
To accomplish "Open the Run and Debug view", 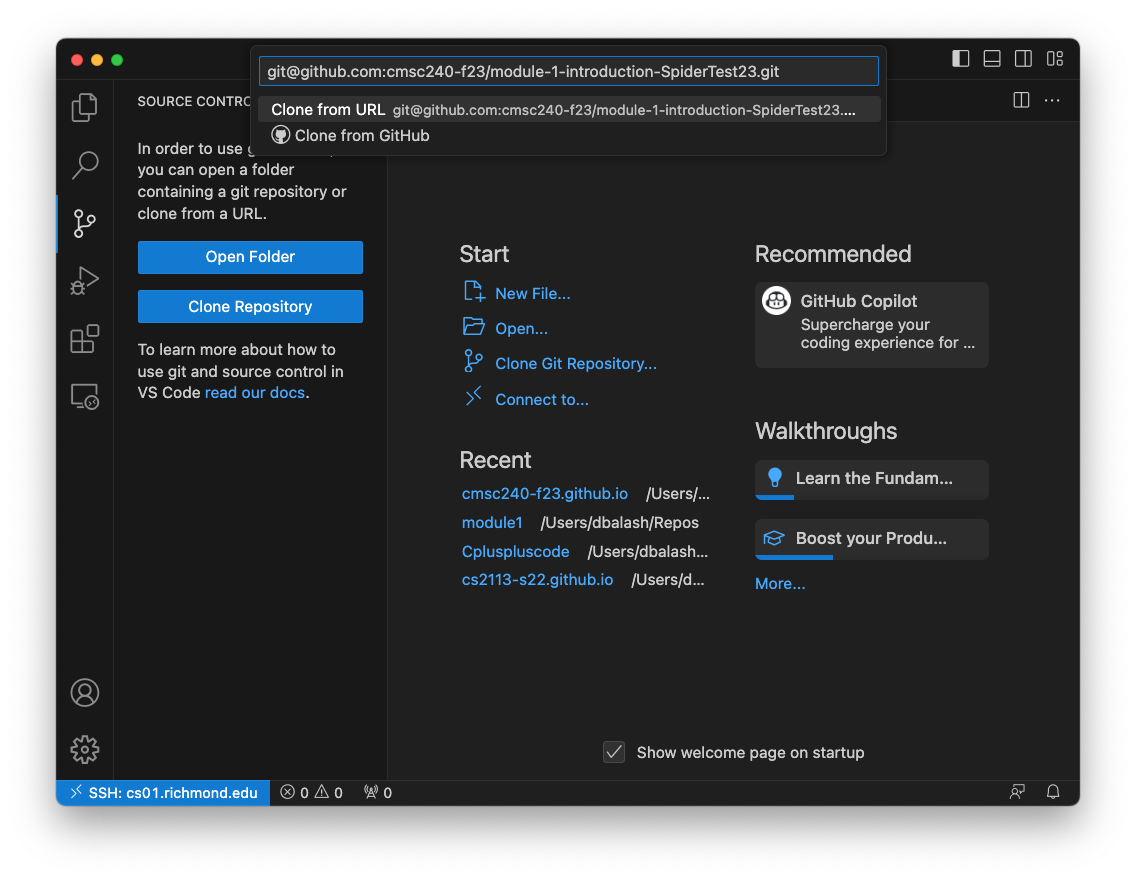I will 85,281.
